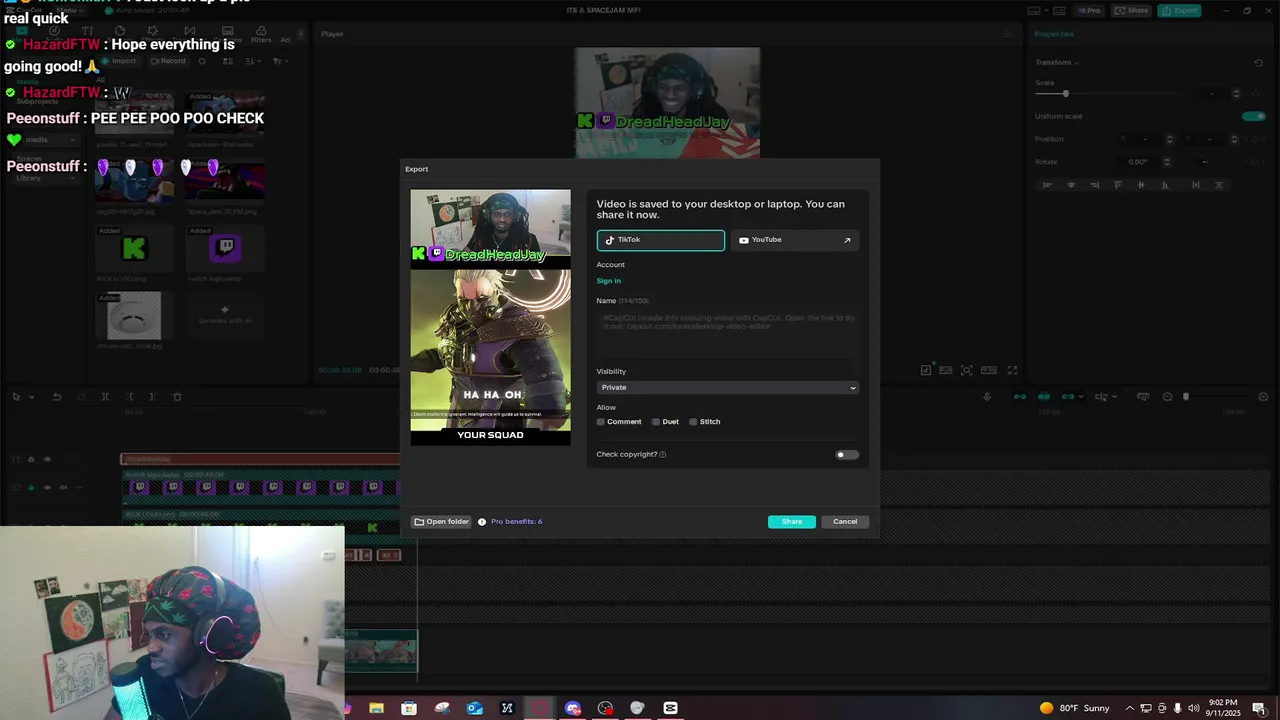The image size is (1280, 720).
Task: Click the timeline split icon
Action: pyautogui.click(x=105, y=397)
